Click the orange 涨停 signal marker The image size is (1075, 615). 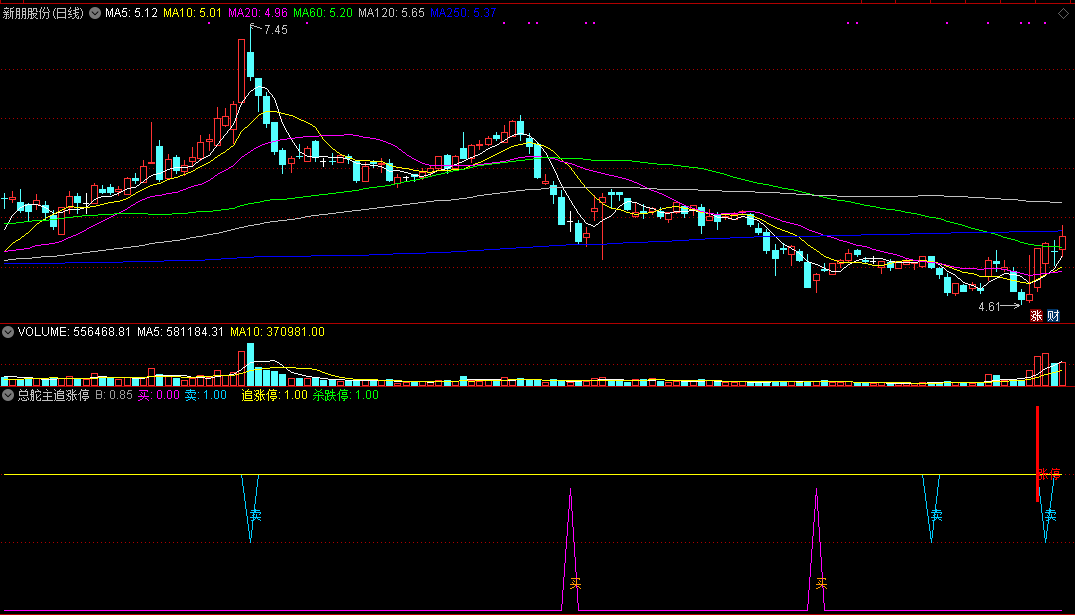tap(1048, 474)
